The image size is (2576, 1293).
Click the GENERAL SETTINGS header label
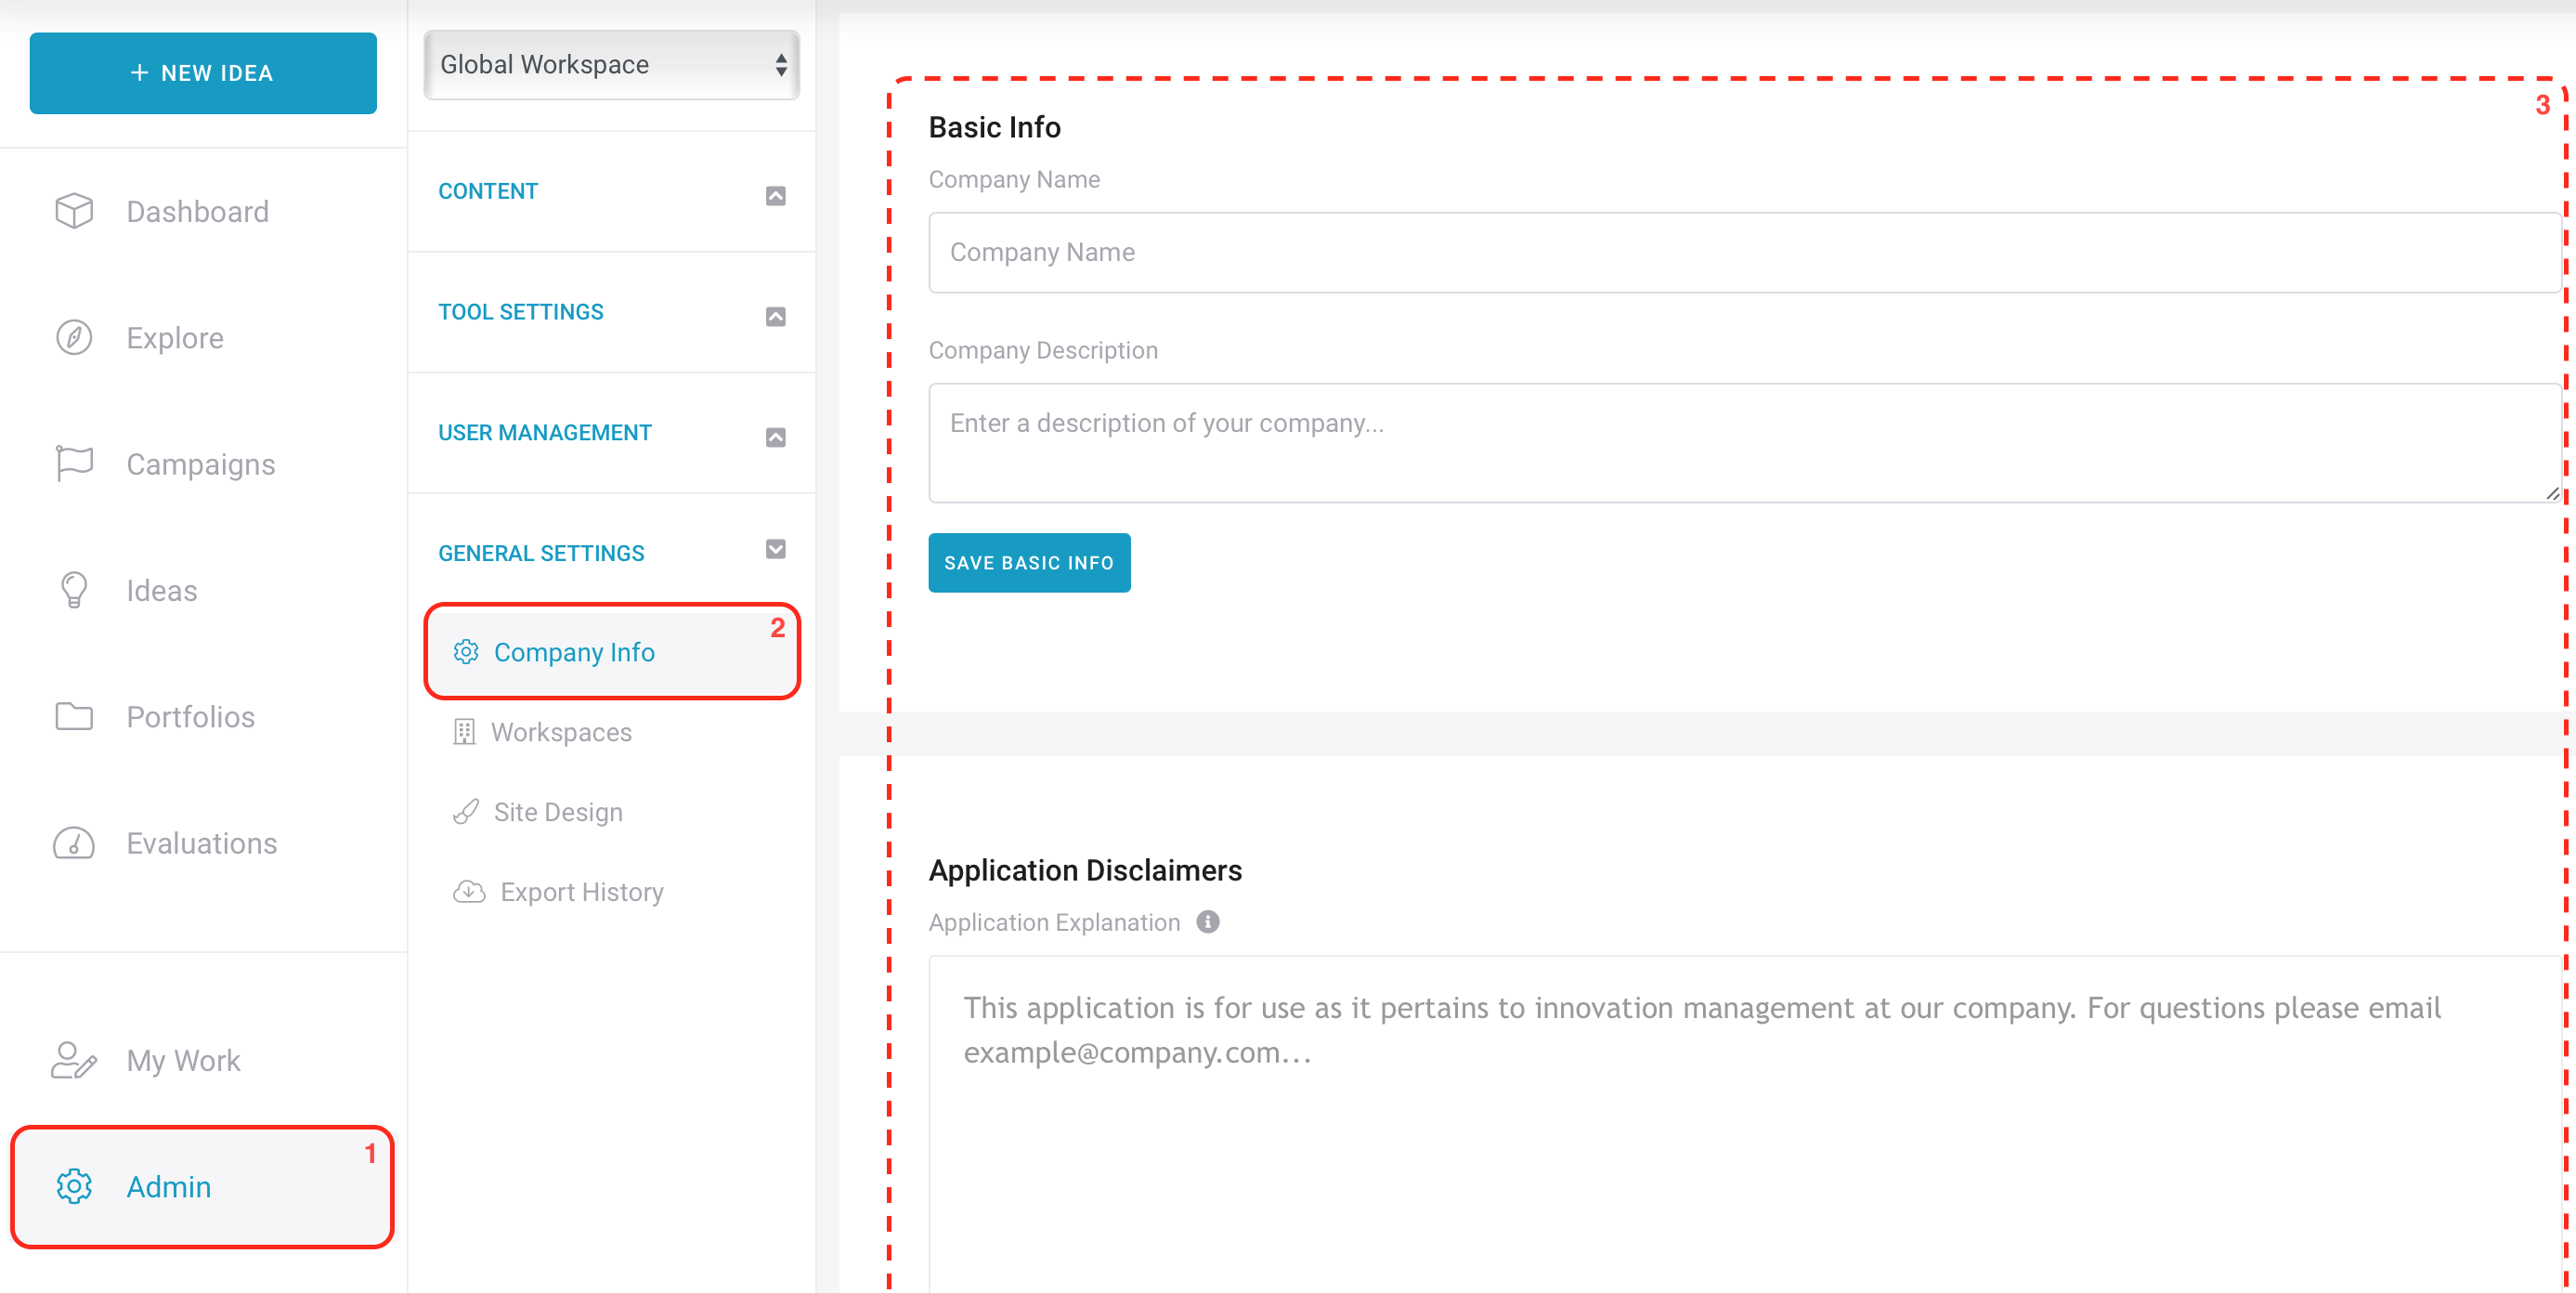pyautogui.click(x=541, y=553)
